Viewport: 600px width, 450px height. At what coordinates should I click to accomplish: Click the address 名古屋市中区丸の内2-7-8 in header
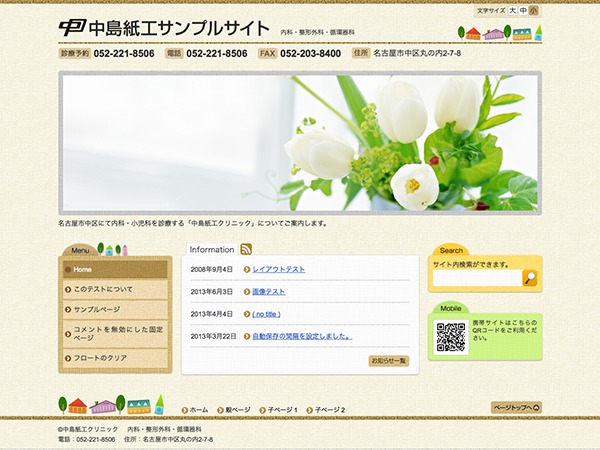(x=417, y=53)
